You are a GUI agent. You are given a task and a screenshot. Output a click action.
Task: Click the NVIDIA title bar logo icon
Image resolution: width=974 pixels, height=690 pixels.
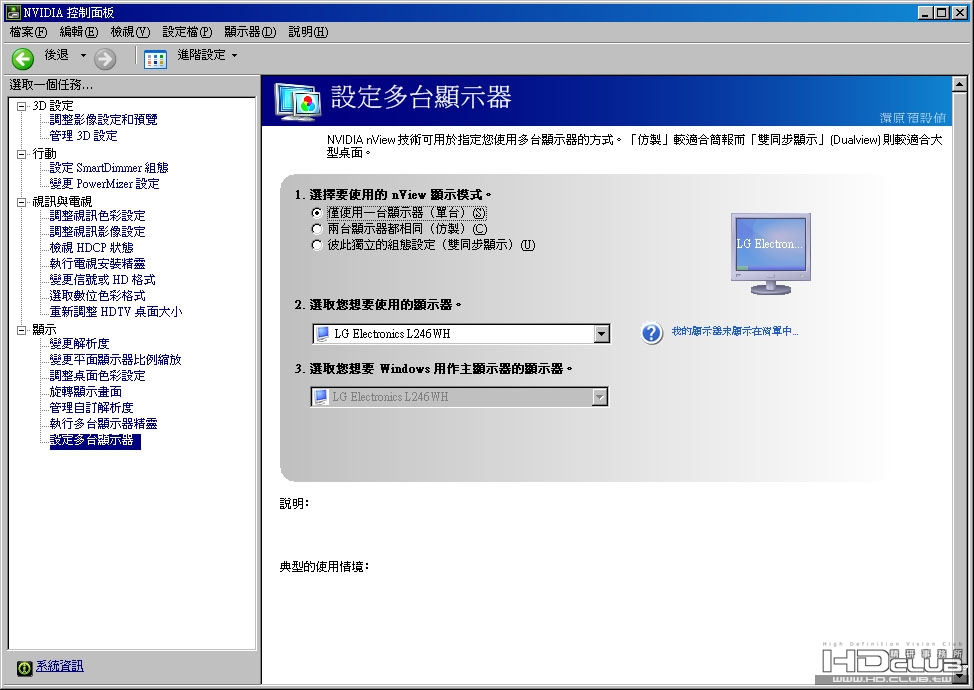[12, 12]
